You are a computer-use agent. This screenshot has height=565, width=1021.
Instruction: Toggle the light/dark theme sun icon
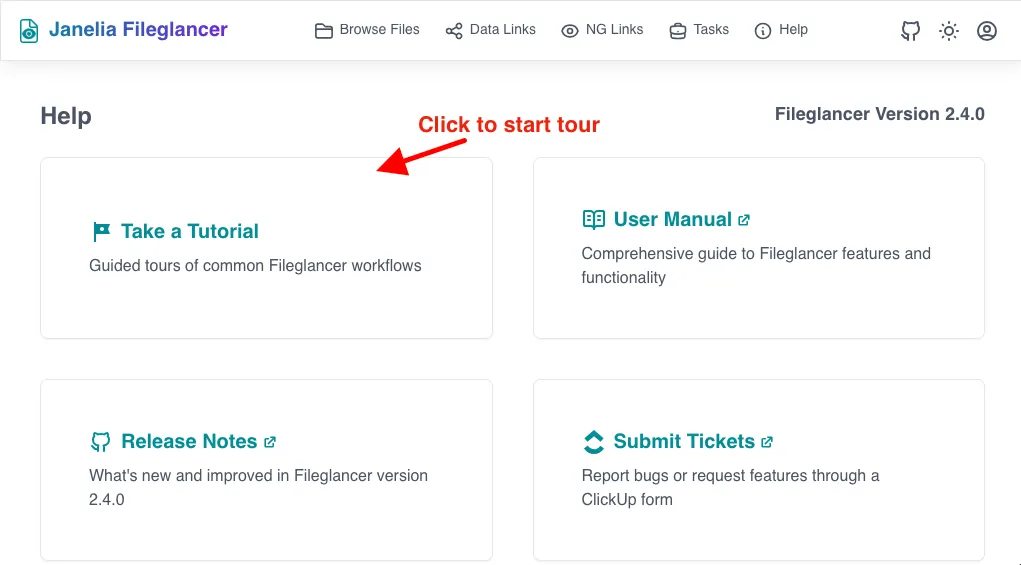(949, 31)
